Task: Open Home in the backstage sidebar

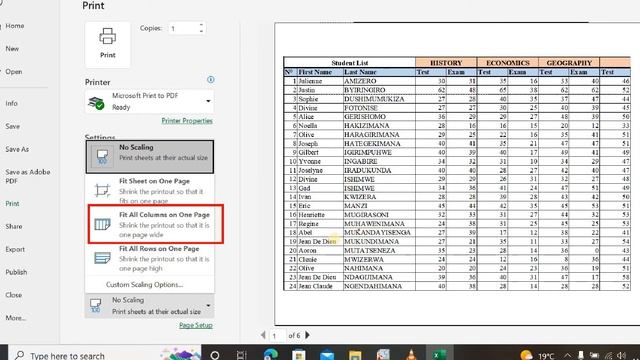Action: (15, 26)
